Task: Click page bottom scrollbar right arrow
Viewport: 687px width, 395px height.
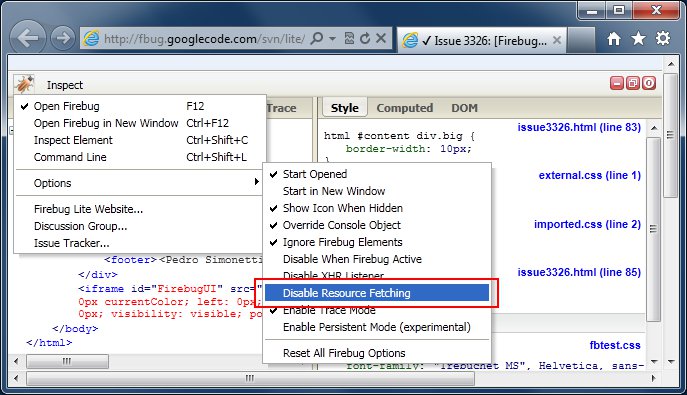Action: [654, 378]
